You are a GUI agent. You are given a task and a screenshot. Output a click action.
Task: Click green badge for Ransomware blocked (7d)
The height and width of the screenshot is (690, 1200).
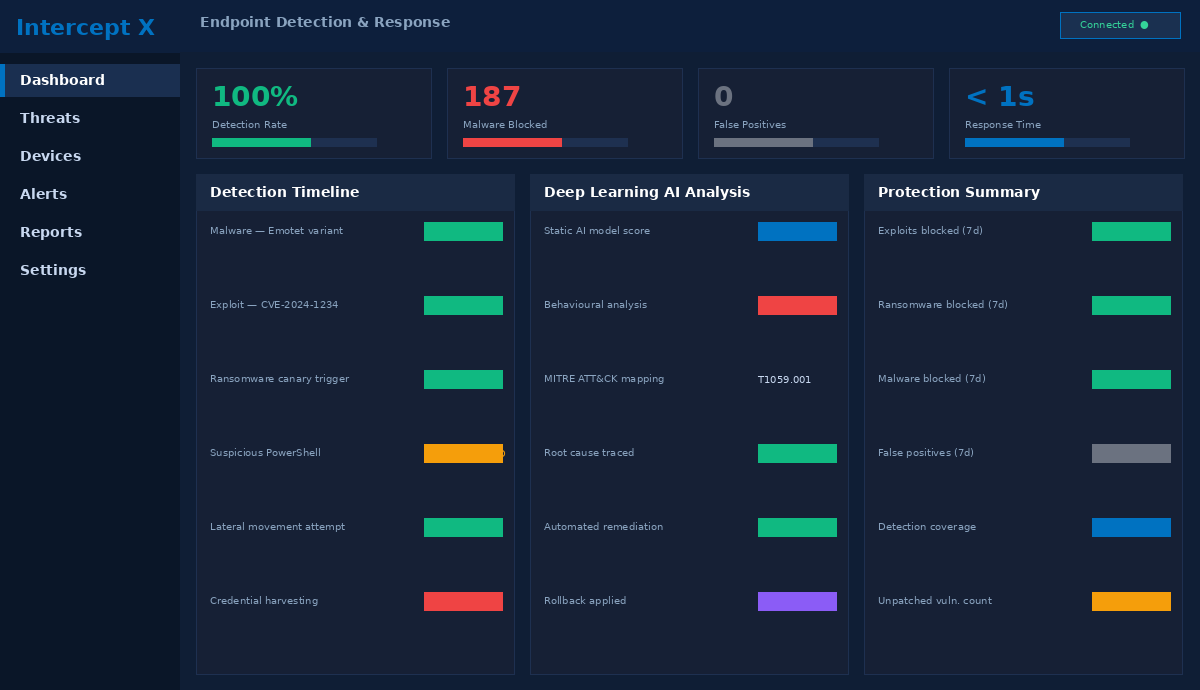[1131, 305]
